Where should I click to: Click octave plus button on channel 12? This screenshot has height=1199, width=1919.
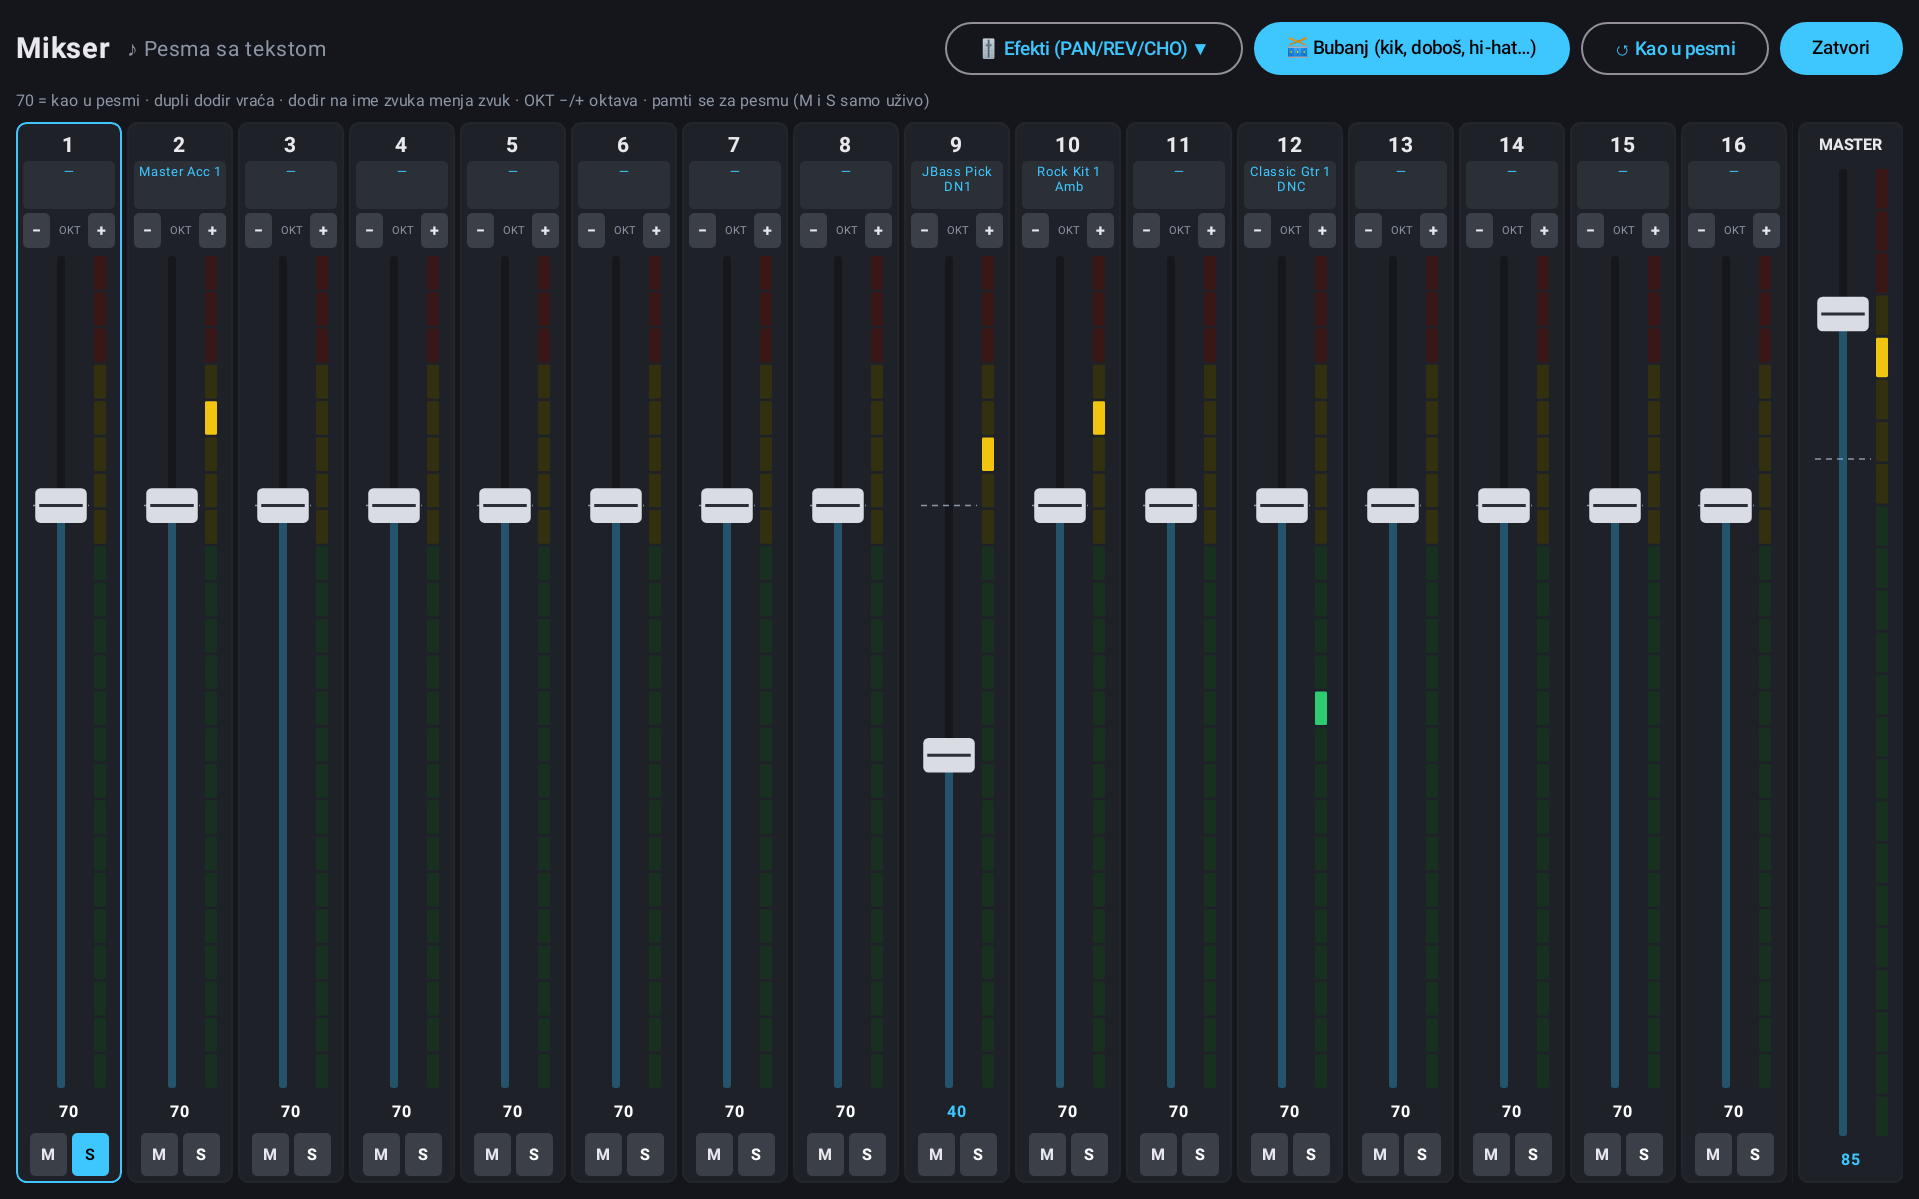click(1322, 230)
